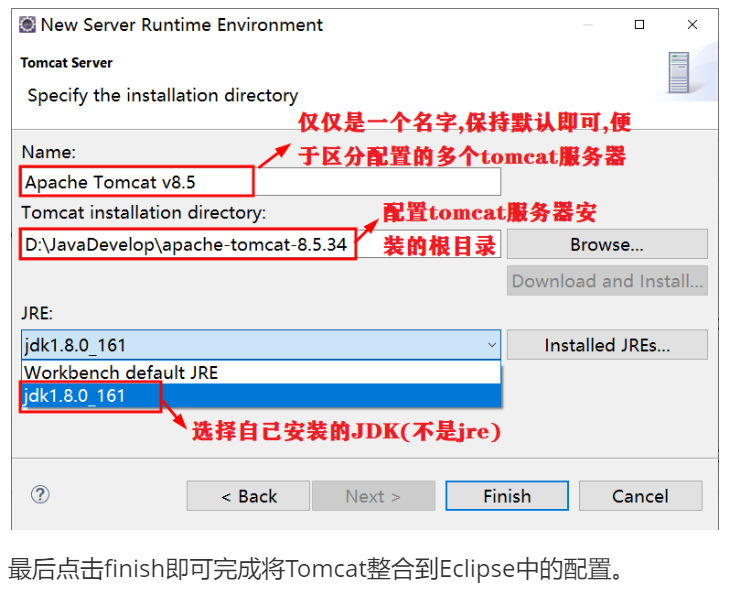This screenshot has height=602, width=737.
Task: Click 'Specify the installation directory' text
Action: click(x=163, y=96)
